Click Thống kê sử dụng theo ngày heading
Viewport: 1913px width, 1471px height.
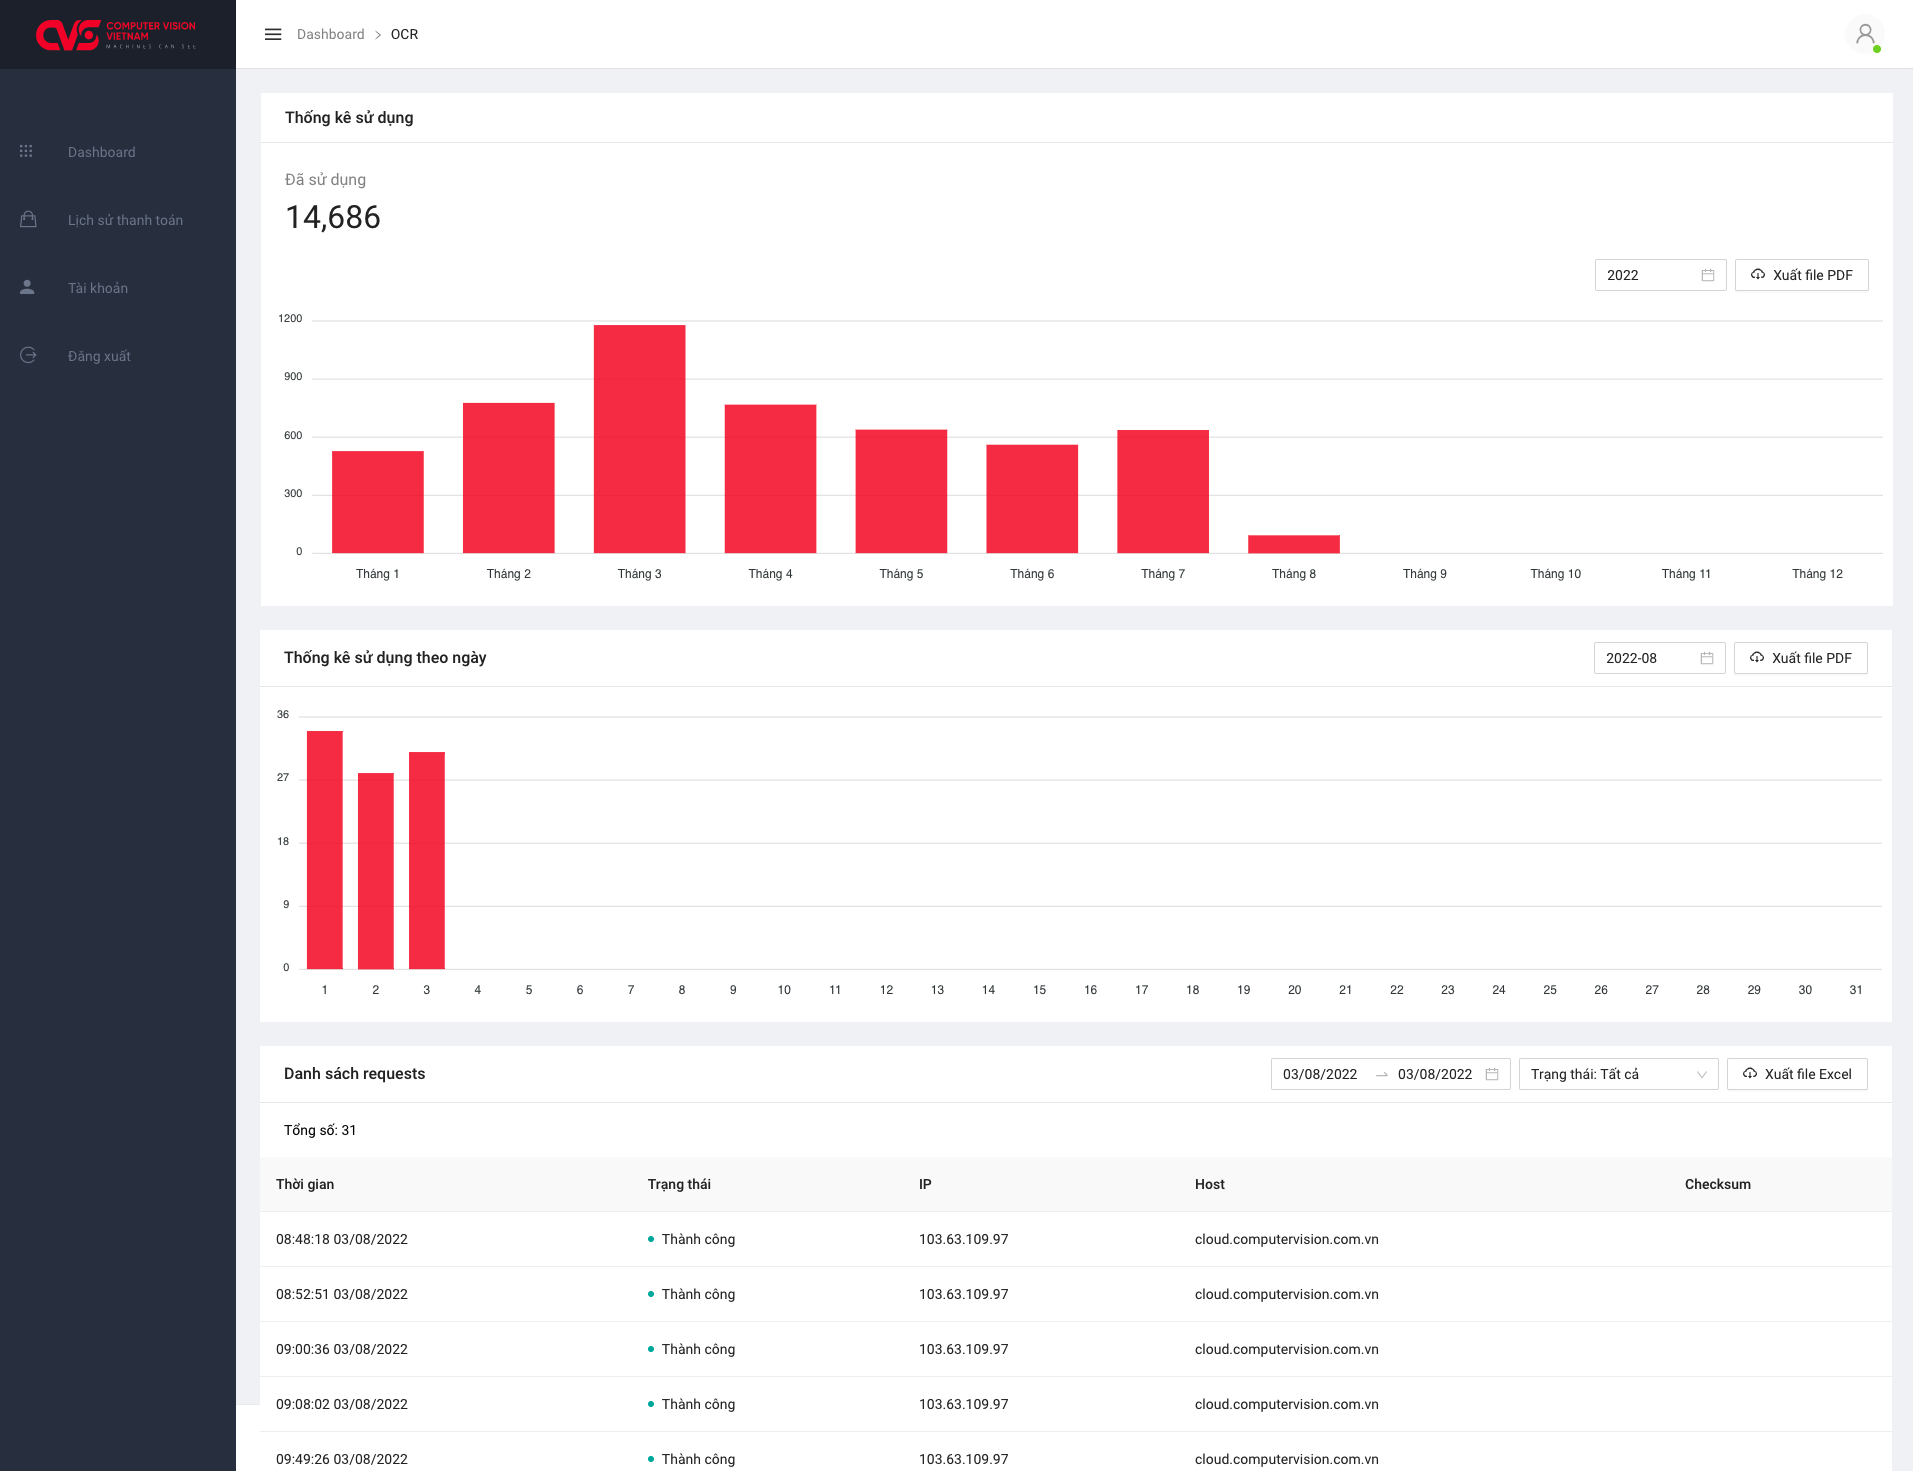[x=385, y=658]
